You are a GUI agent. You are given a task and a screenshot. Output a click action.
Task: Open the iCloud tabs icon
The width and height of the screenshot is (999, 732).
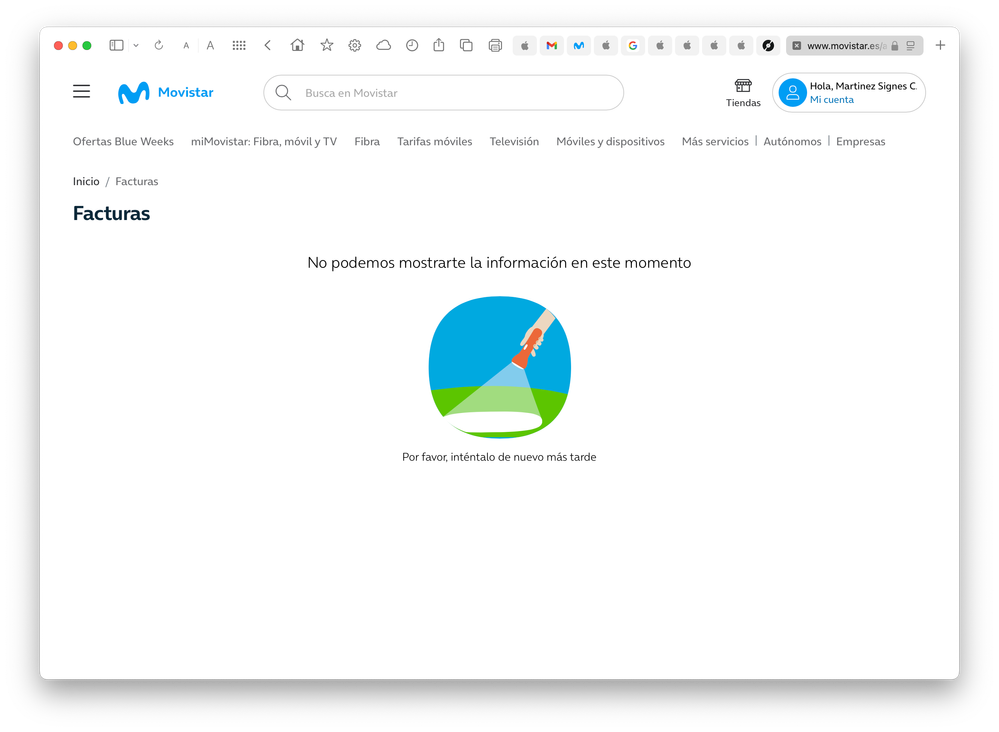(x=383, y=45)
